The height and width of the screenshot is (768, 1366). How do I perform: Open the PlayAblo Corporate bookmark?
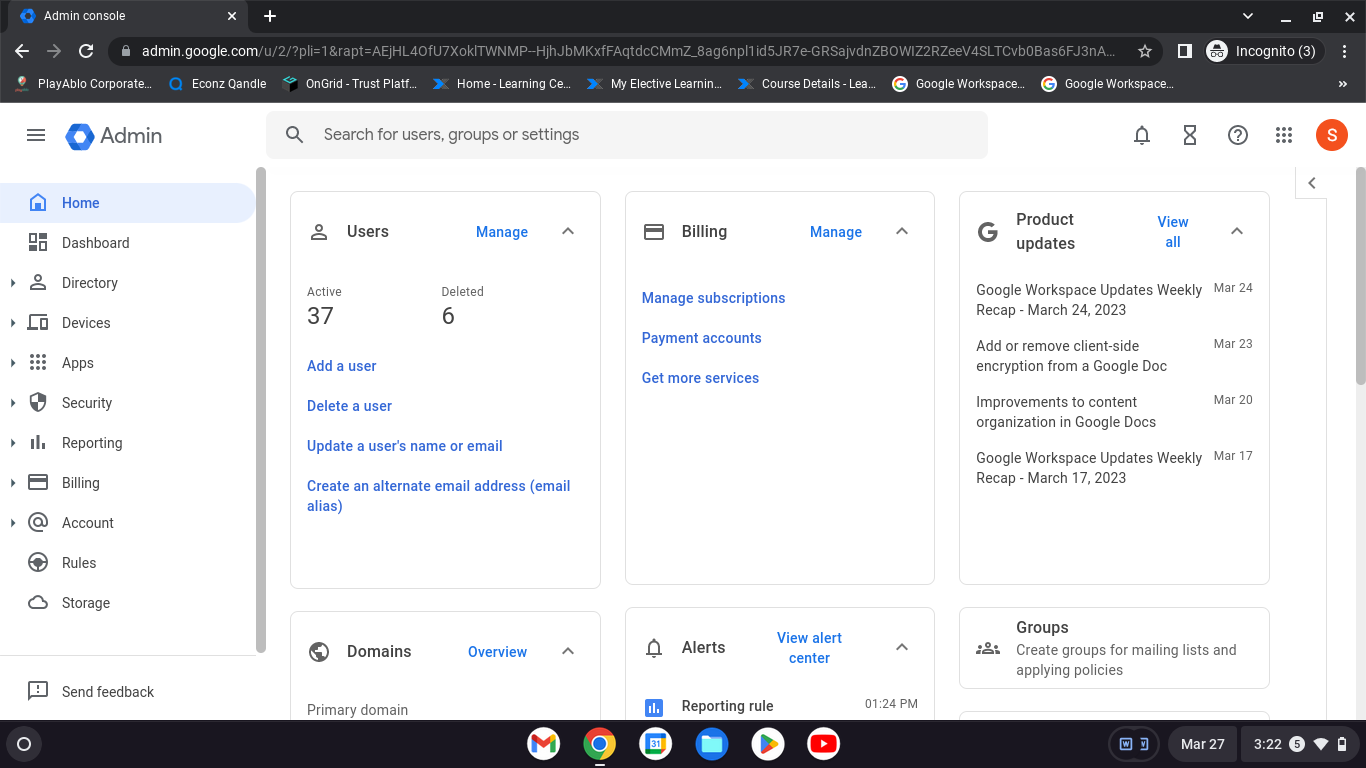pos(84,84)
